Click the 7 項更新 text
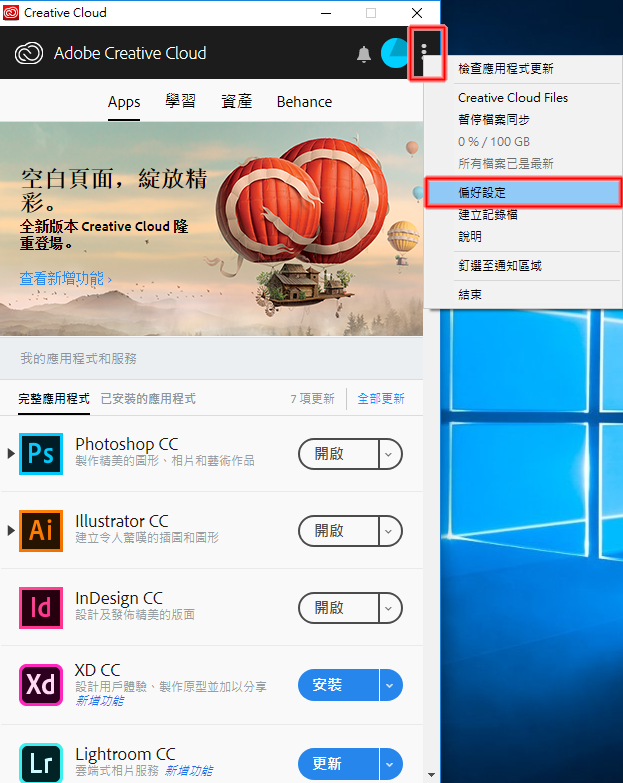This screenshot has height=783, width=623. [312, 398]
